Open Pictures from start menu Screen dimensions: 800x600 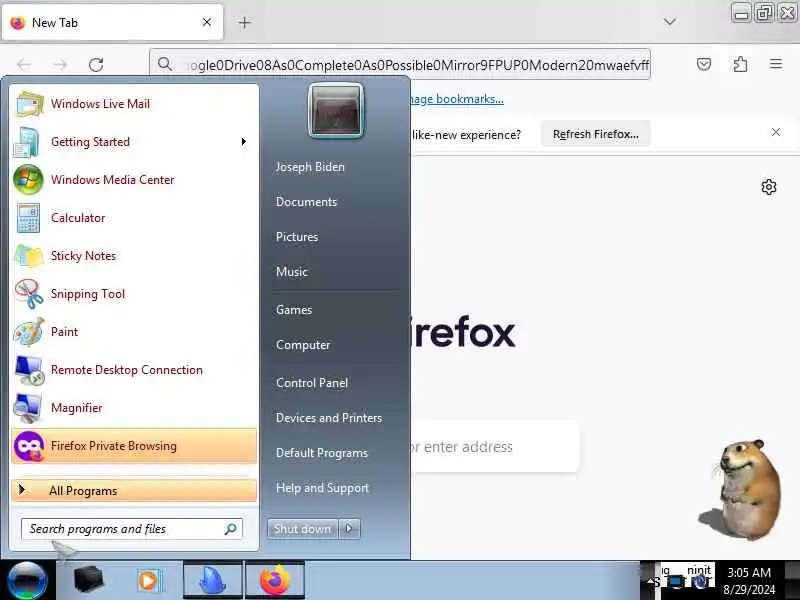297,237
